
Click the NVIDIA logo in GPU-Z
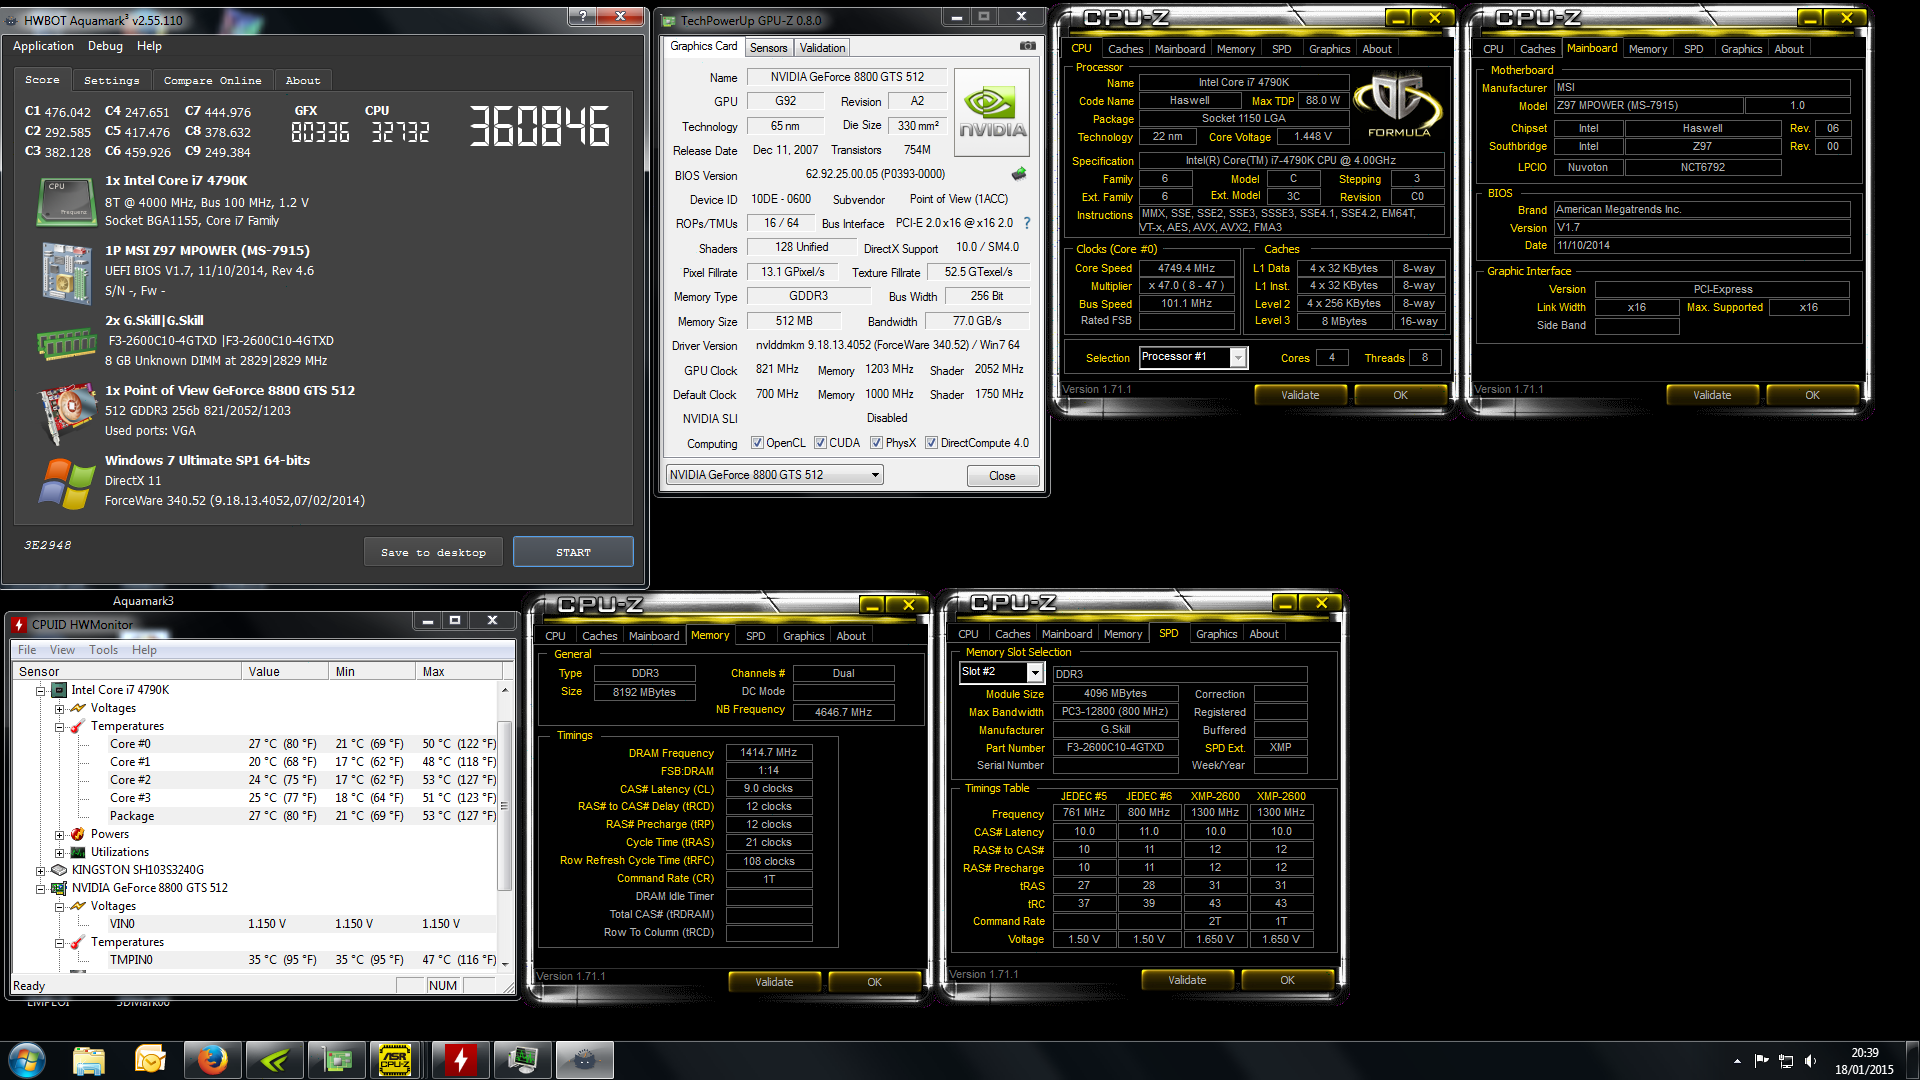[x=992, y=113]
